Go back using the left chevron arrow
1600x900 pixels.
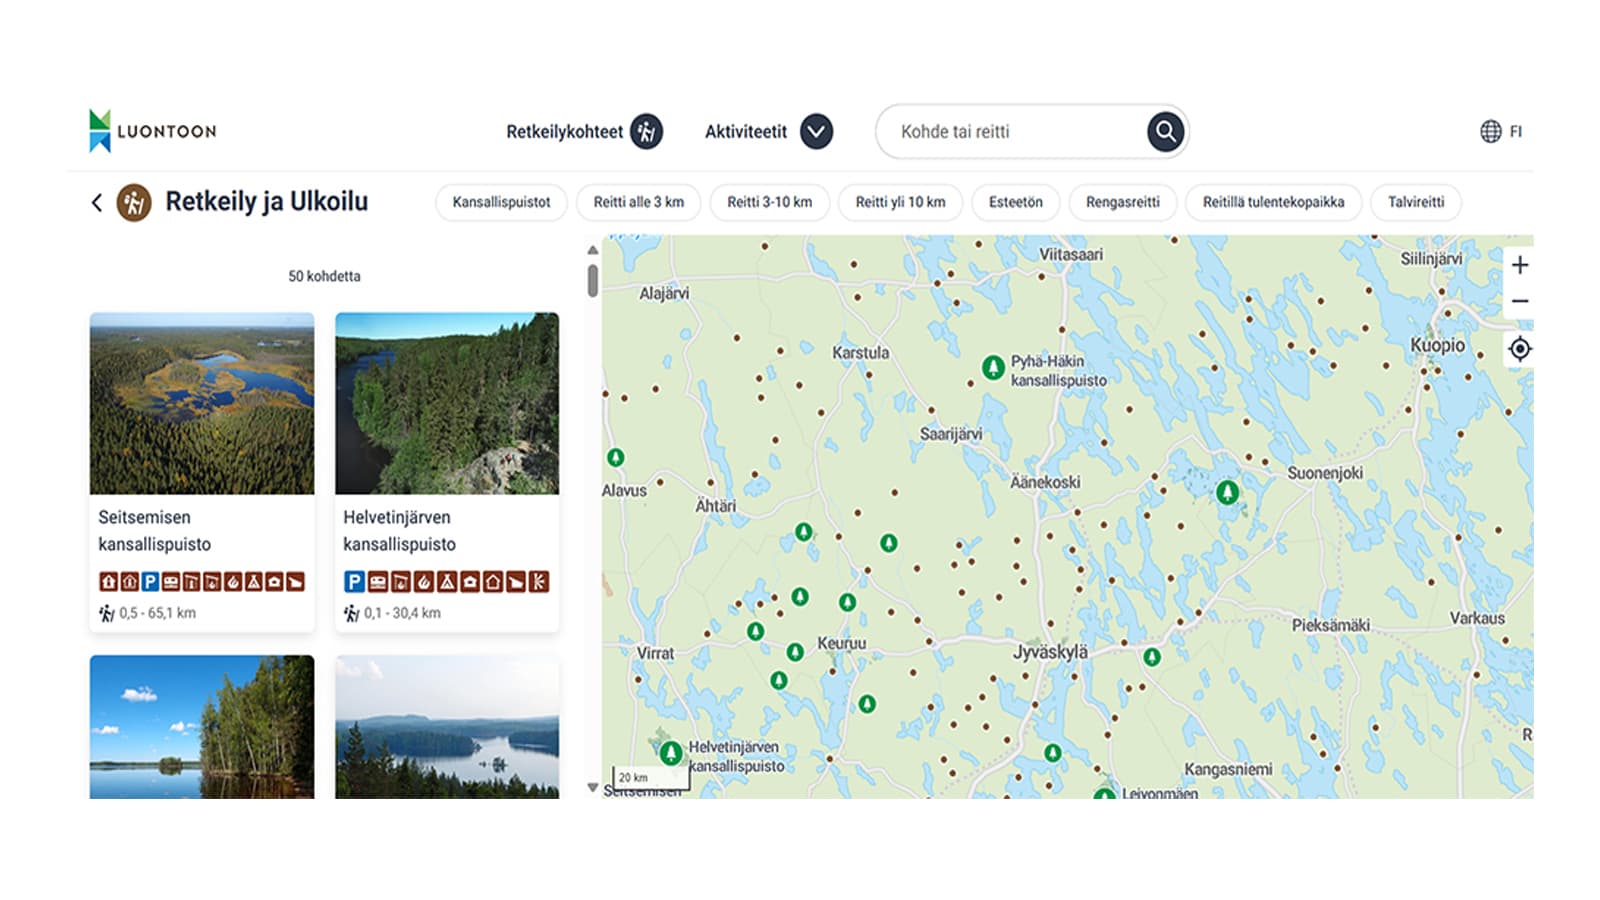pos(96,202)
